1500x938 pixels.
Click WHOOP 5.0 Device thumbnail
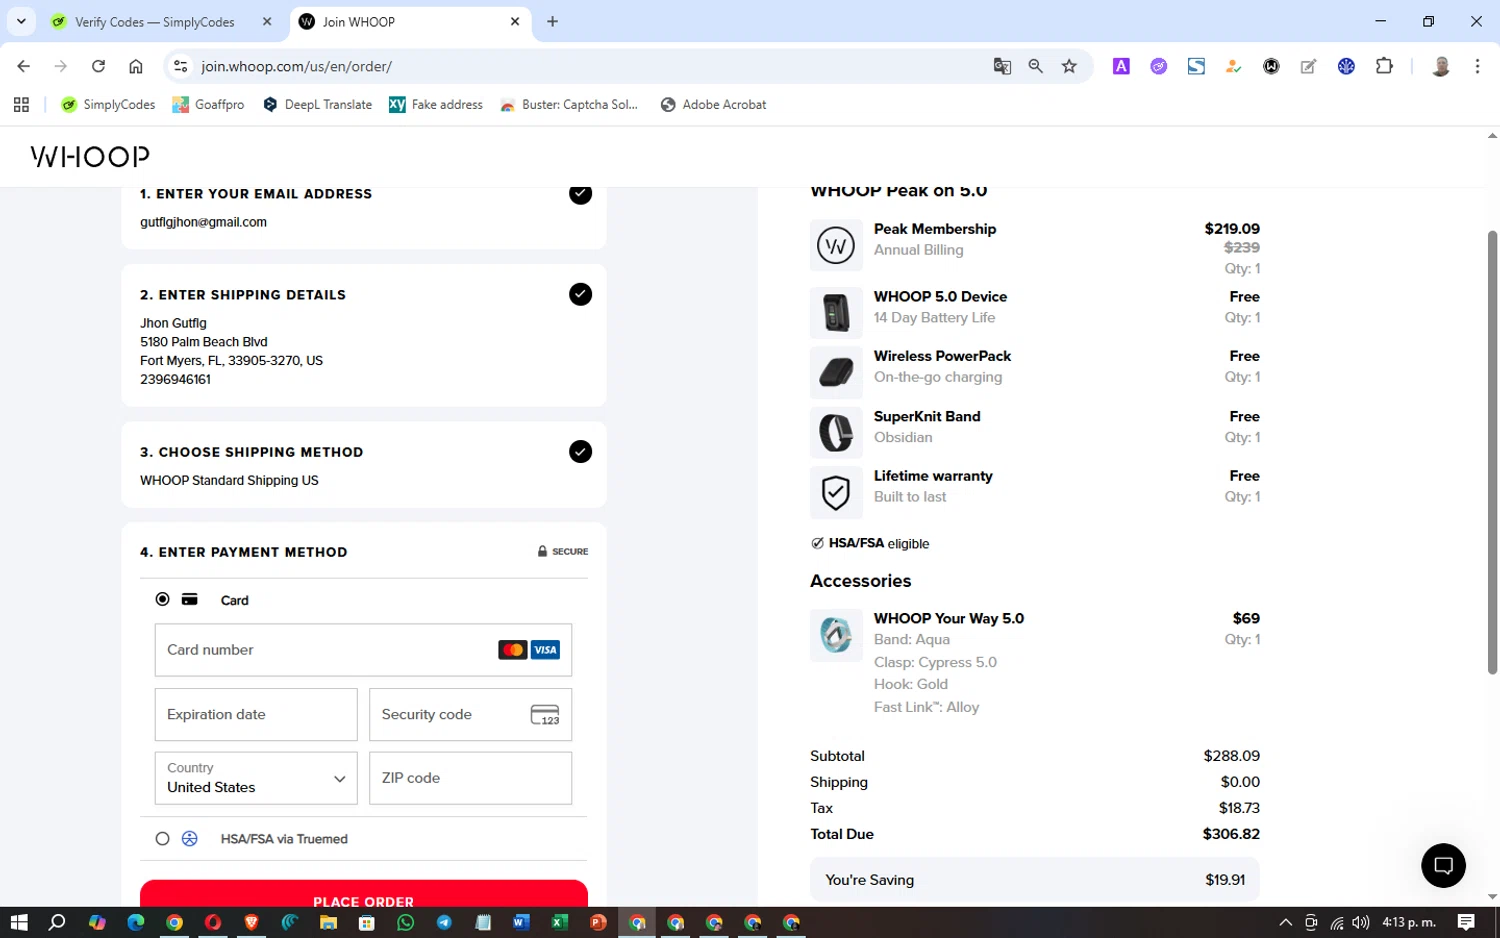point(836,312)
